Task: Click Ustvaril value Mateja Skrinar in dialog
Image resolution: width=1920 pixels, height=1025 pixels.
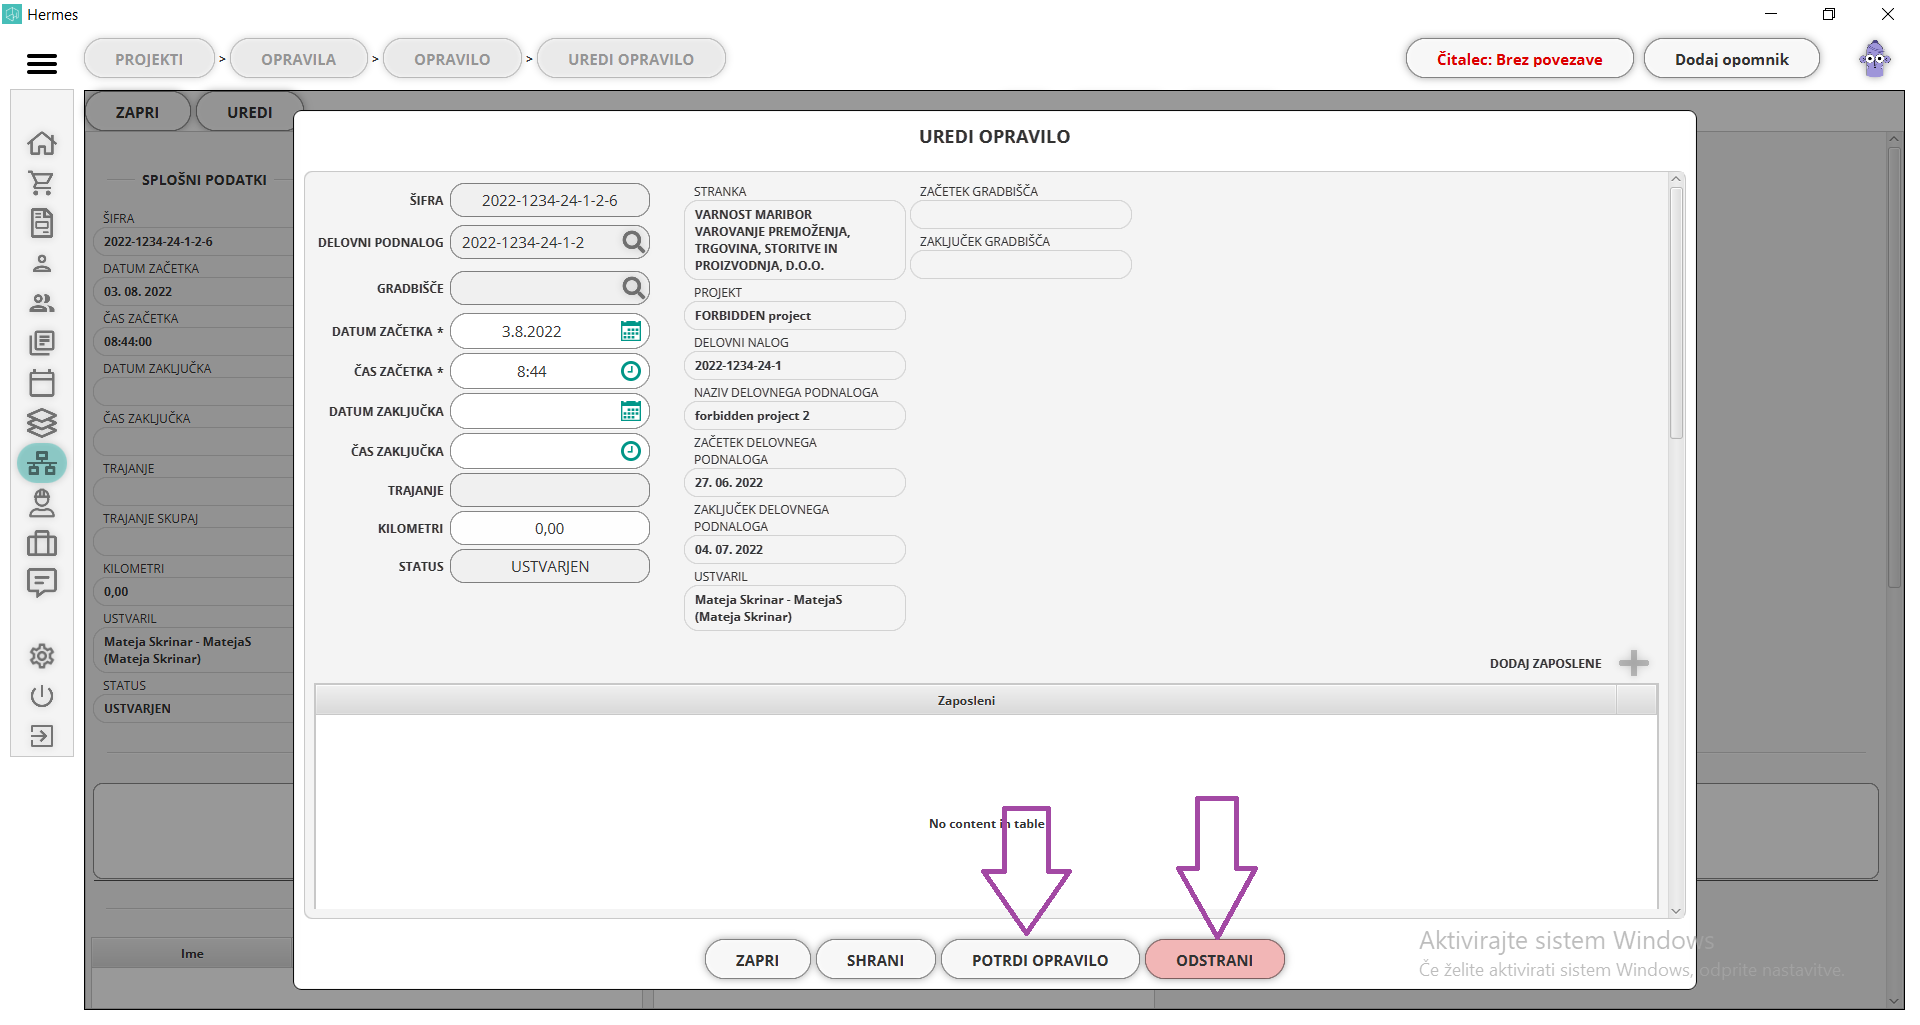Action: (795, 608)
